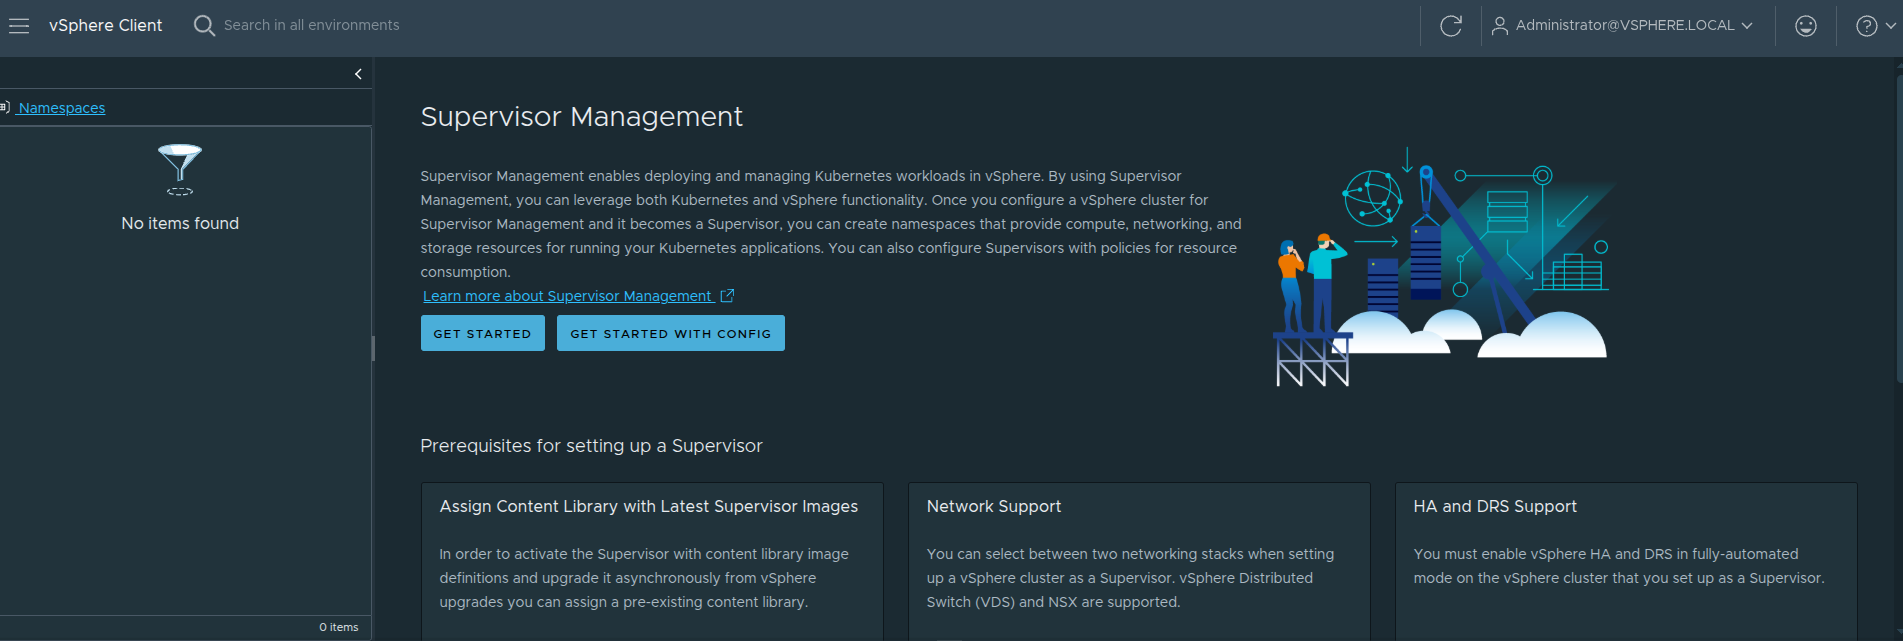Open the smiley feedback icon
1903x641 pixels.
pyautogui.click(x=1805, y=26)
